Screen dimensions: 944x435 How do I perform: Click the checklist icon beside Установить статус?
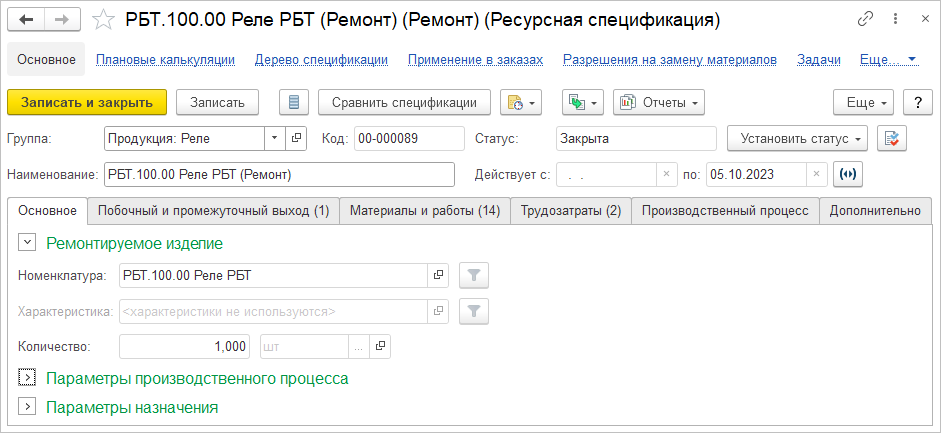pos(892,138)
